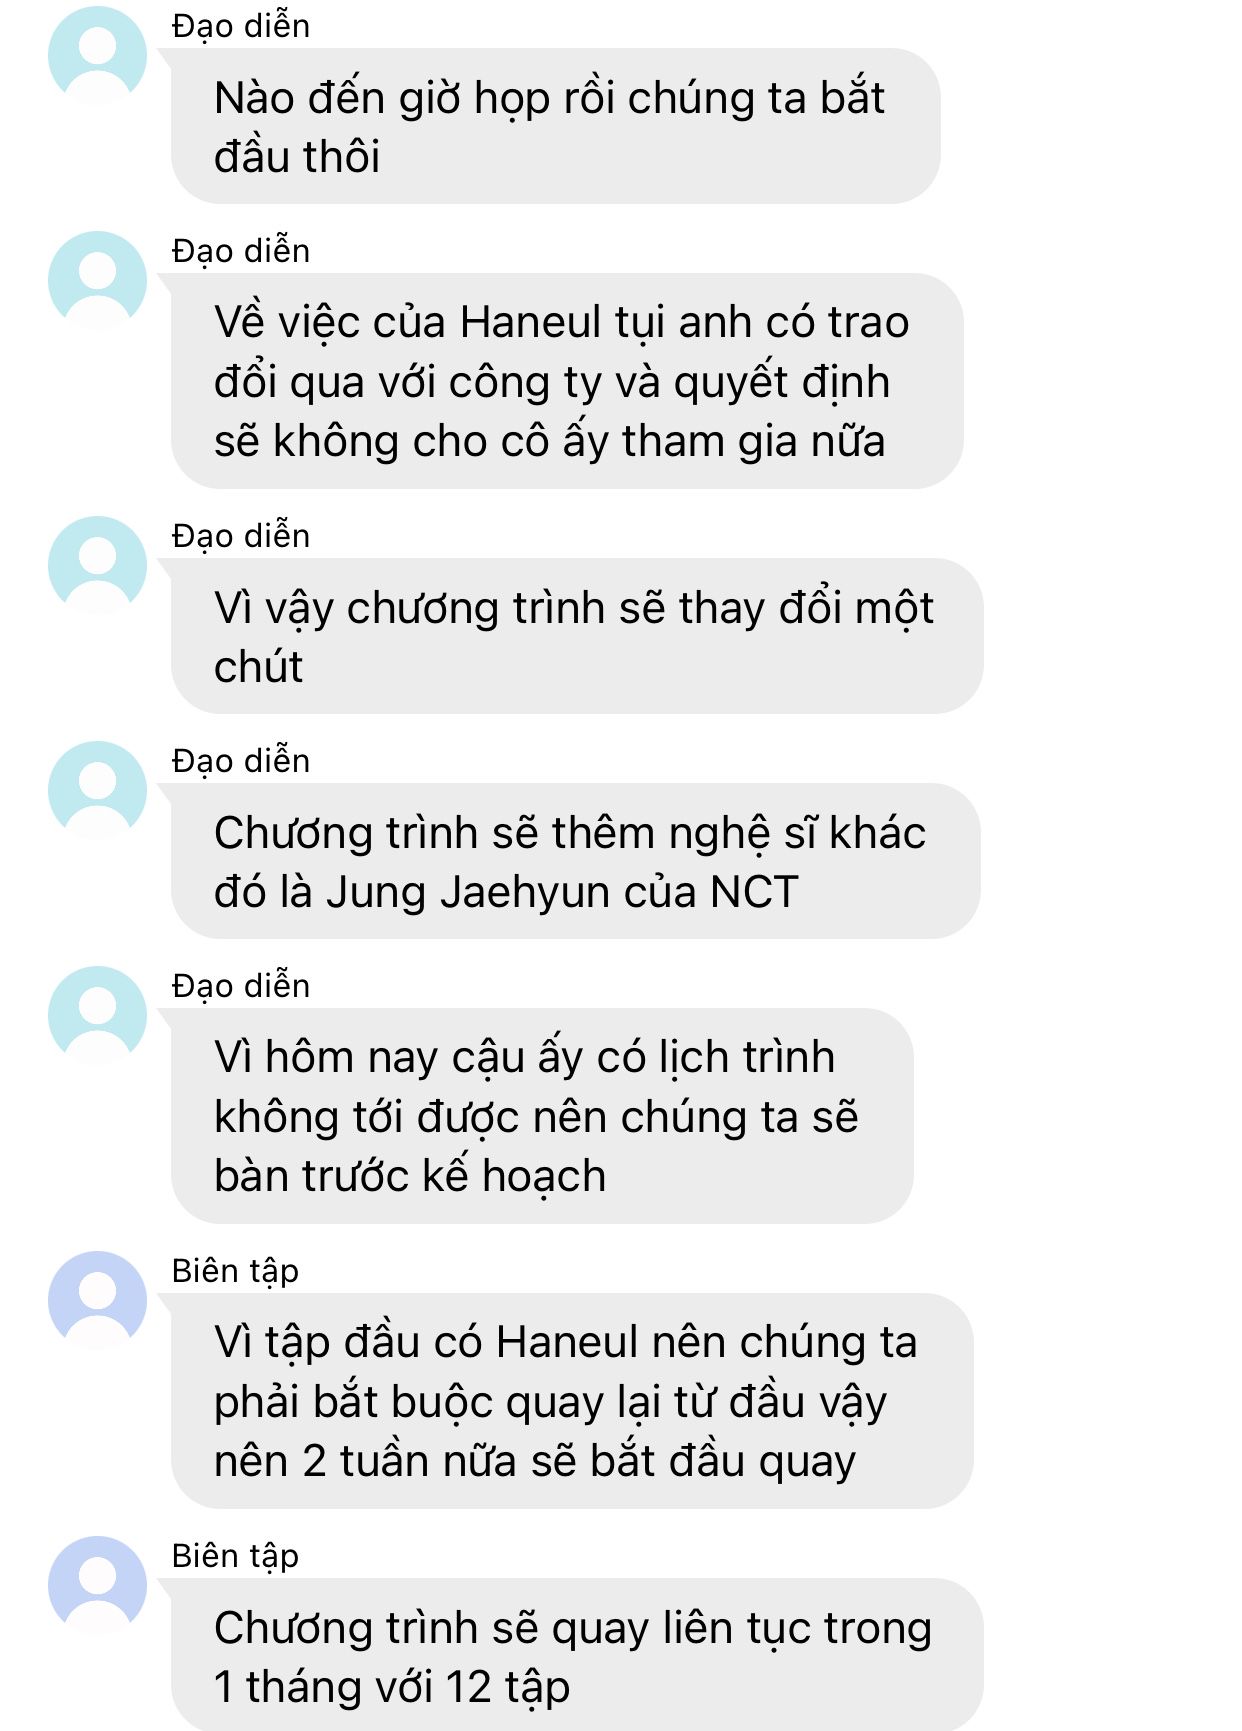Tap avatar beside 'Nào đến giờ họp' message

click(97, 55)
